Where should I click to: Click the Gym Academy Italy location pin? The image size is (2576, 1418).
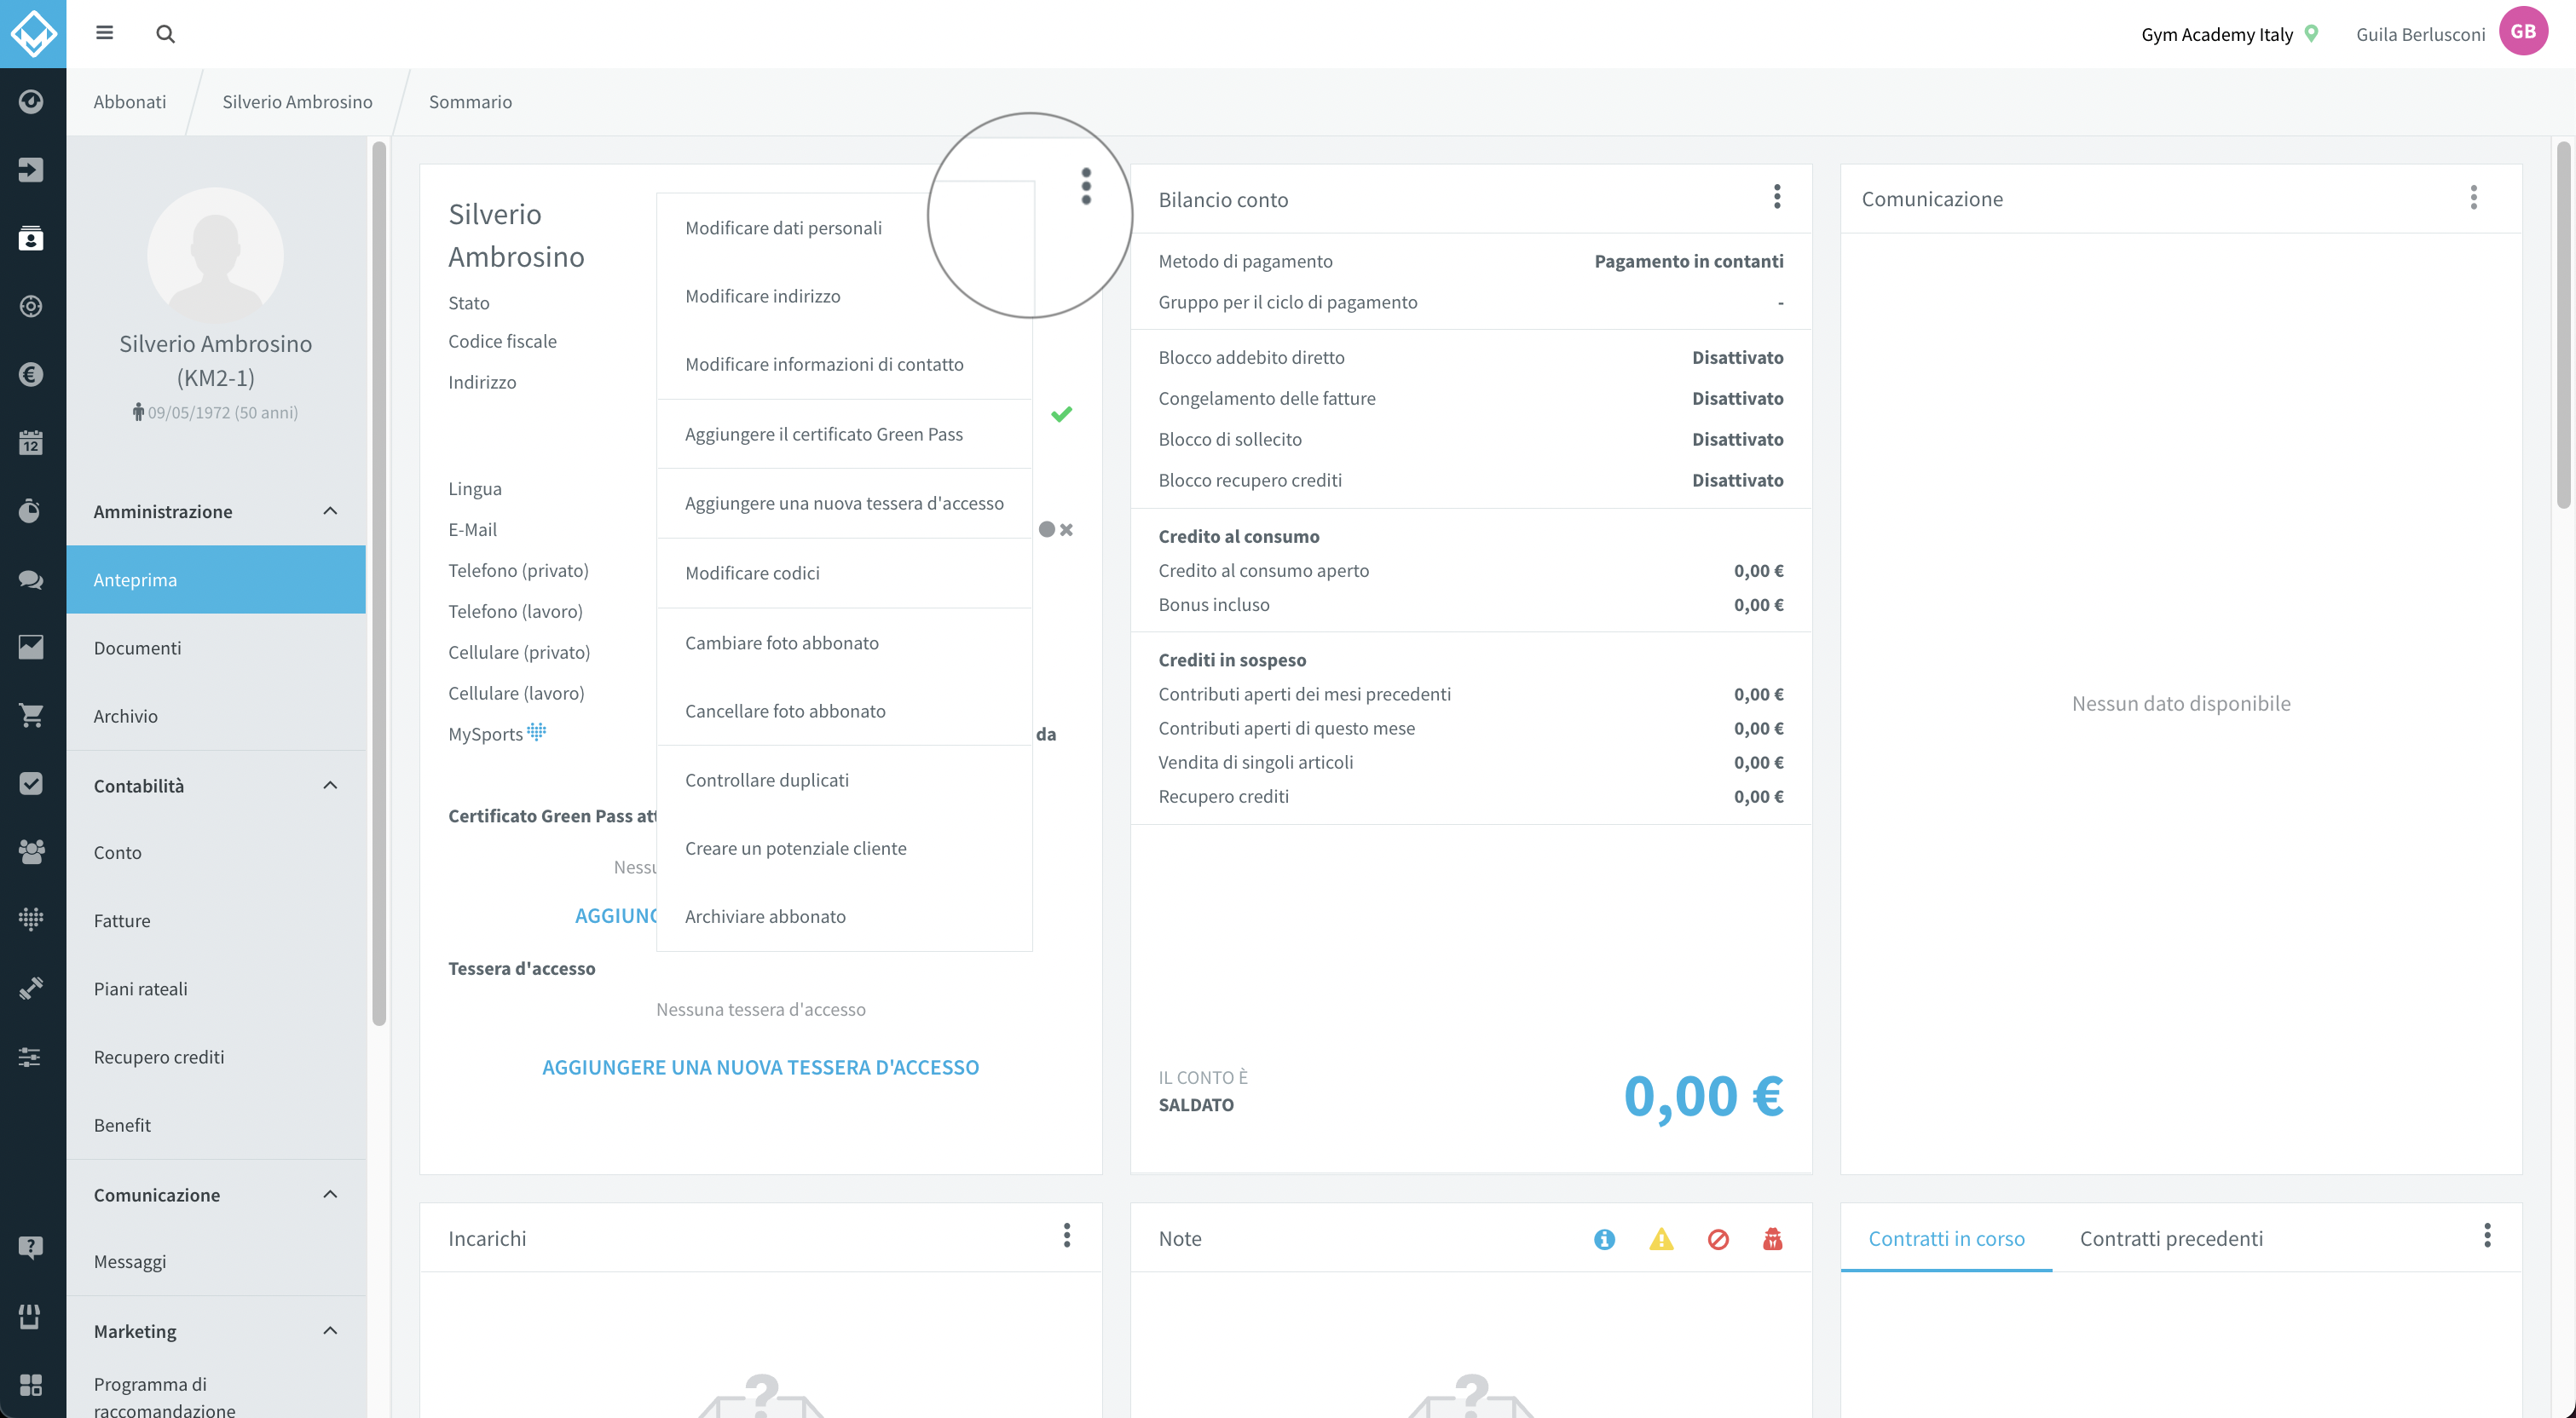(2311, 33)
